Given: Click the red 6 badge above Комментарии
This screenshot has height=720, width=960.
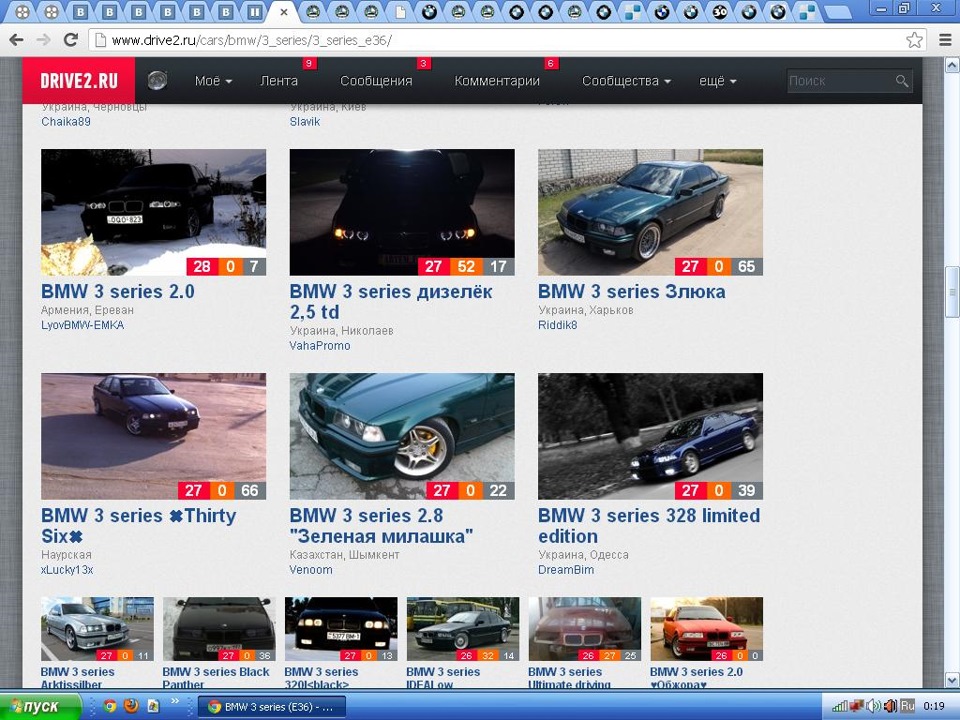Looking at the screenshot, I should click(551, 63).
